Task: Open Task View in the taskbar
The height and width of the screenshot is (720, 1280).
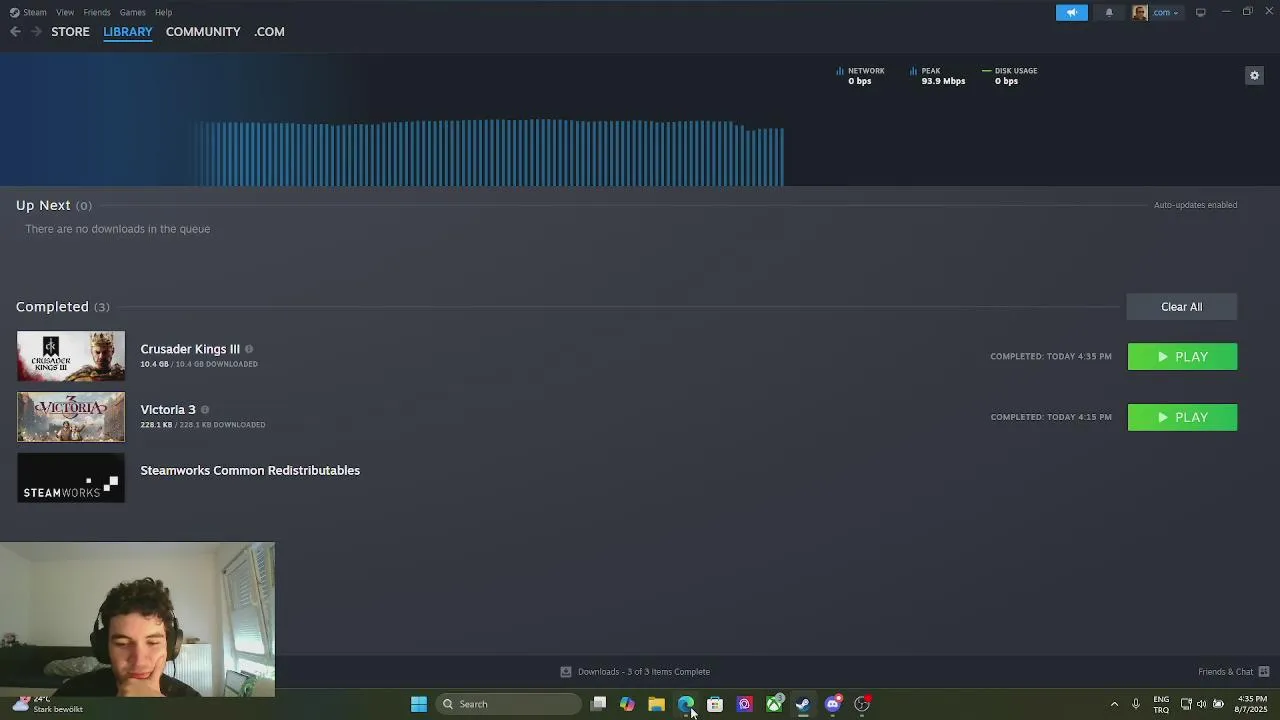Action: click(598, 704)
